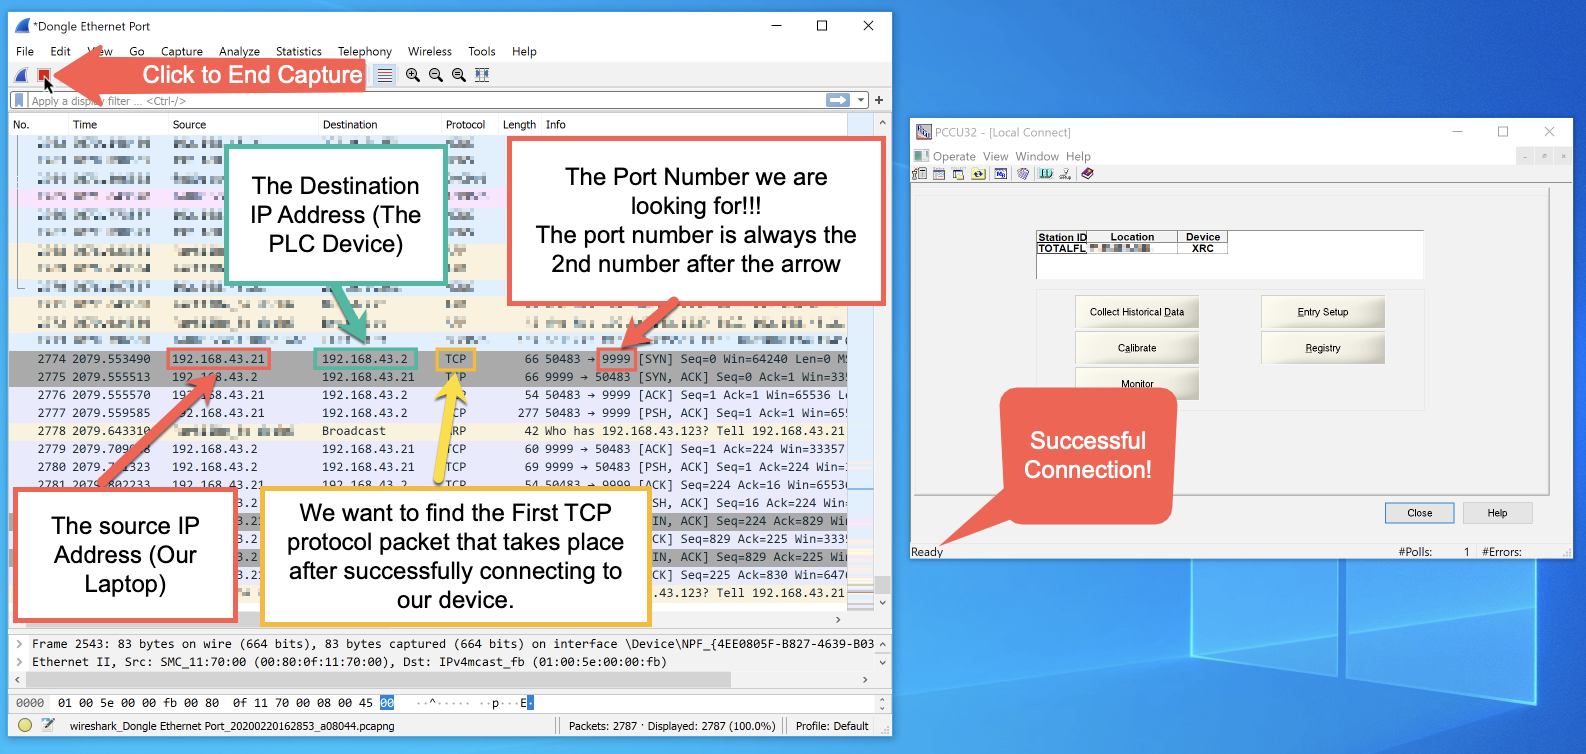The width and height of the screenshot is (1586, 754).
Task: Open Wireshark Capture menu
Action: [182, 51]
